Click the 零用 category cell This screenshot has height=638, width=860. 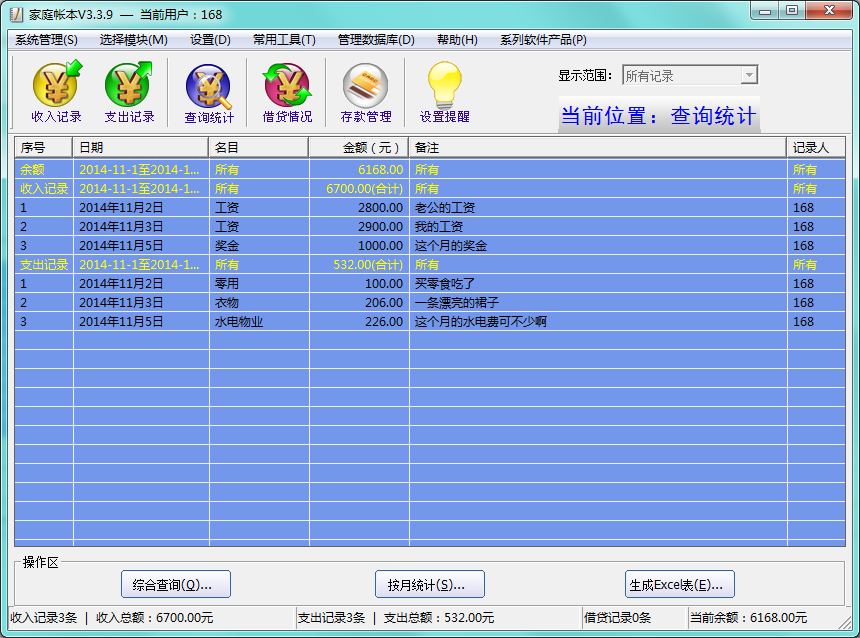pyautogui.click(x=259, y=284)
